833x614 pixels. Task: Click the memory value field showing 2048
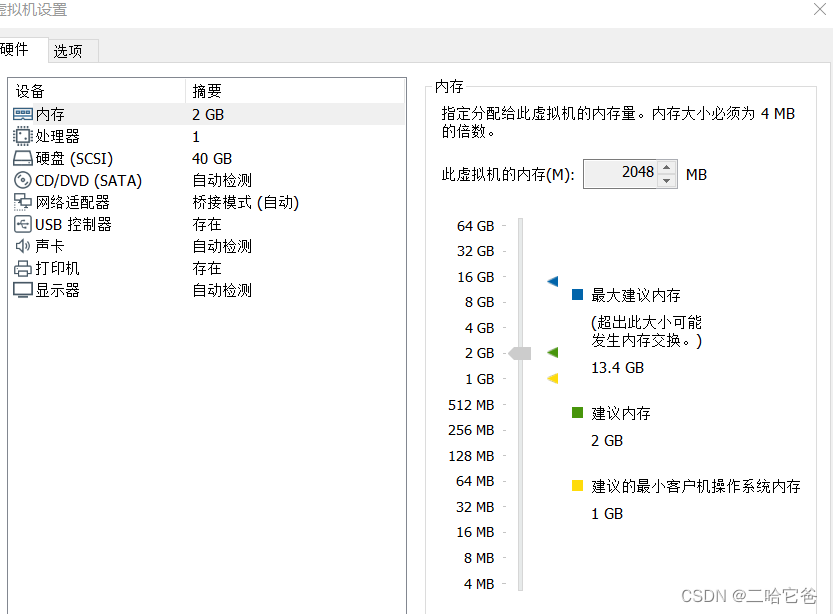coord(620,174)
